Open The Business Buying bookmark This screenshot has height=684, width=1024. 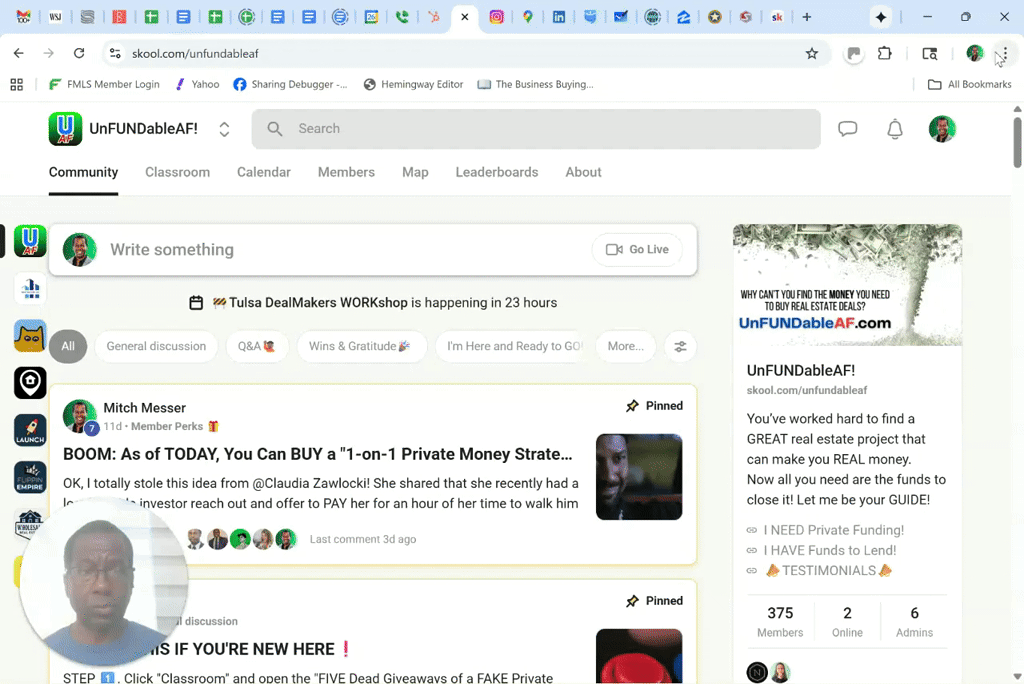[x=536, y=84]
